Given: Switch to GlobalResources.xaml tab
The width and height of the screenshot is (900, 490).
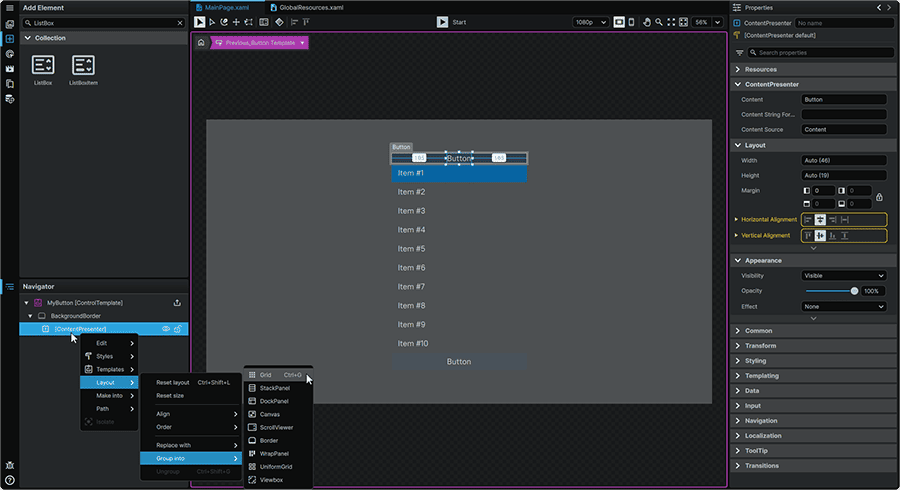Looking at the screenshot, I should click(x=307, y=7).
